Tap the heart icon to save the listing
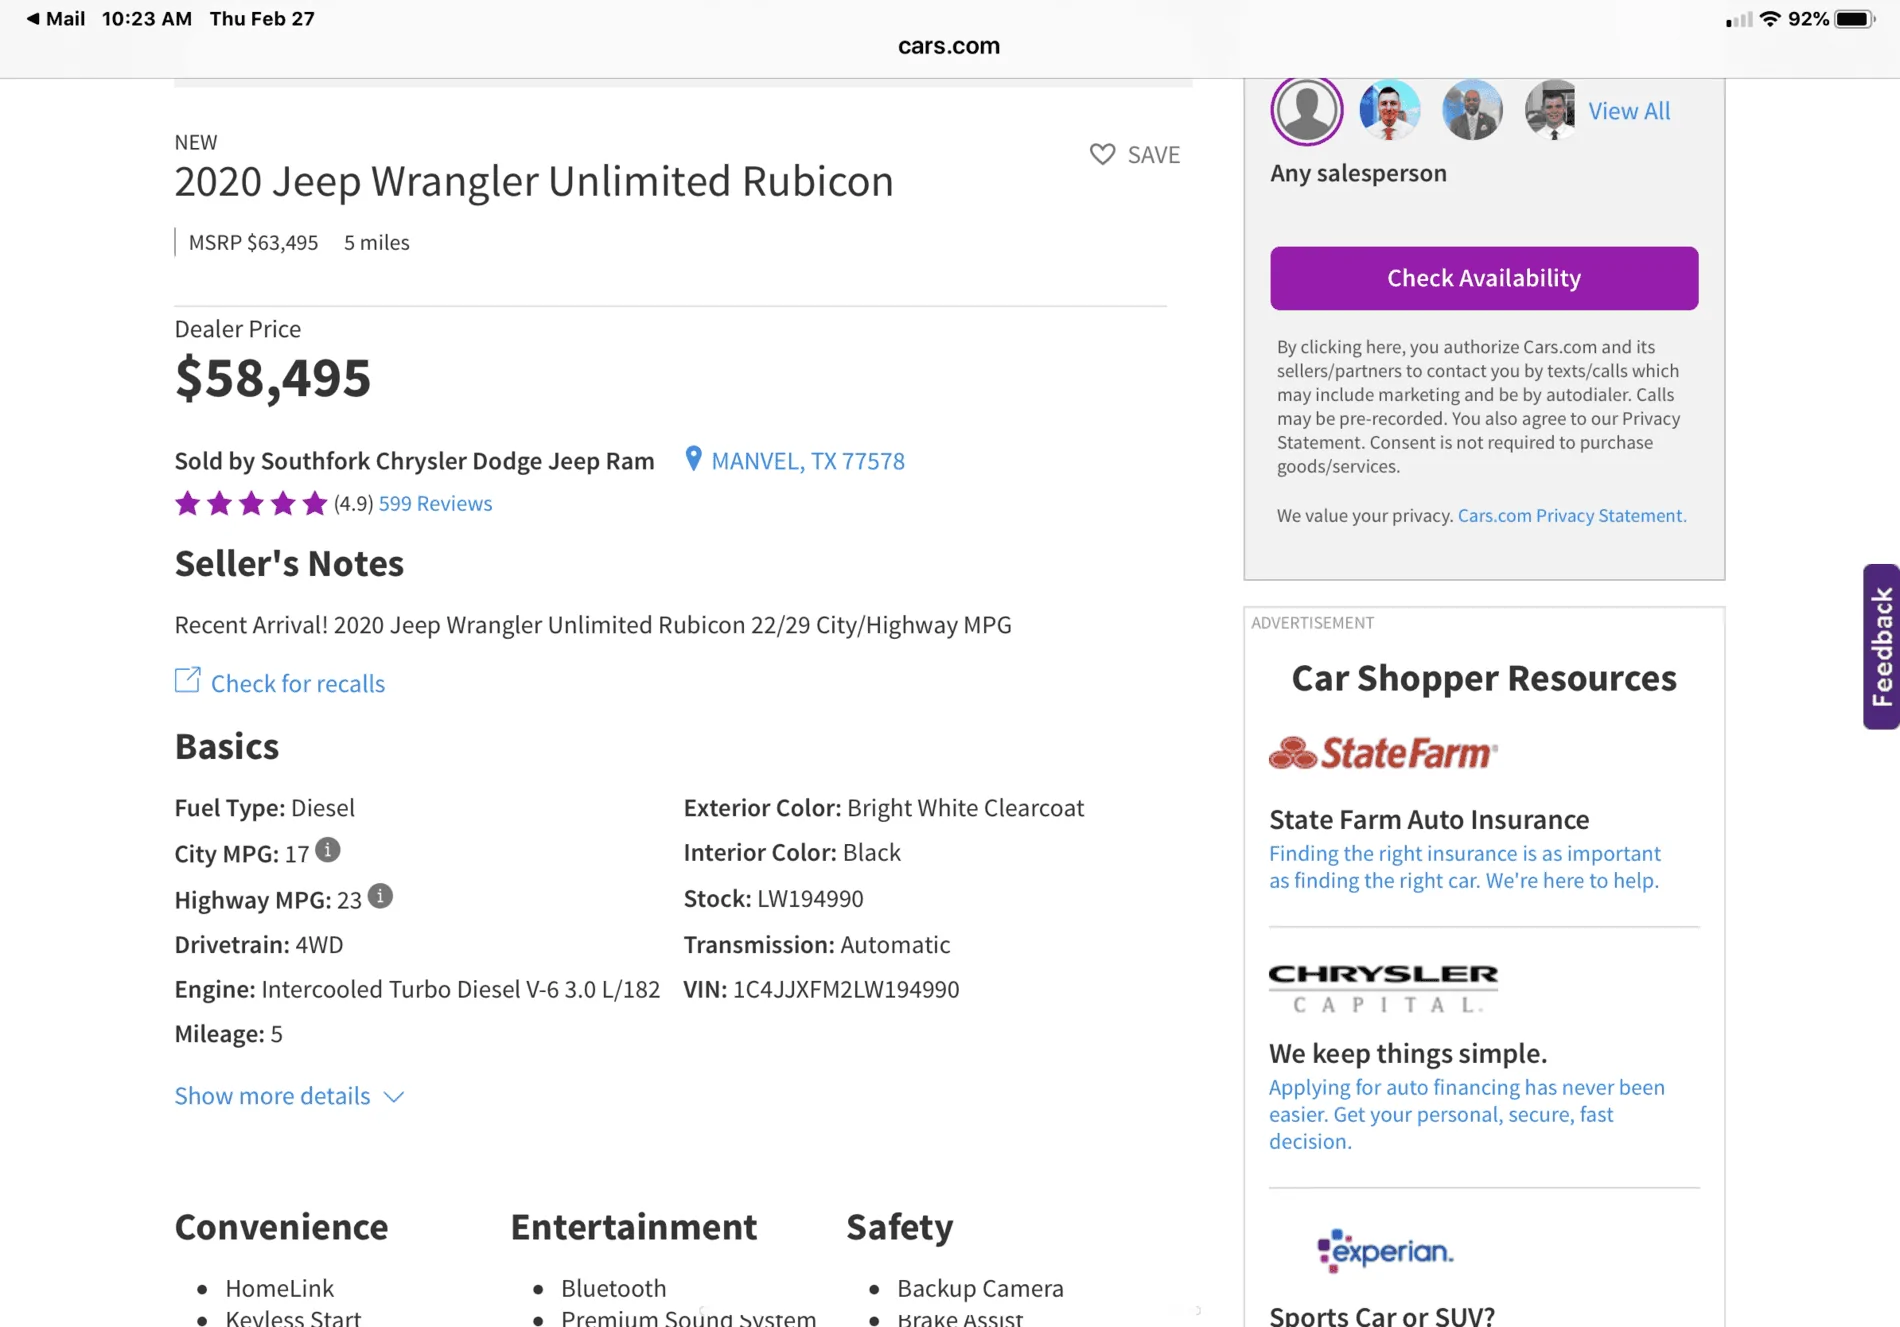The height and width of the screenshot is (1327, 1900). click(1102, 154)
